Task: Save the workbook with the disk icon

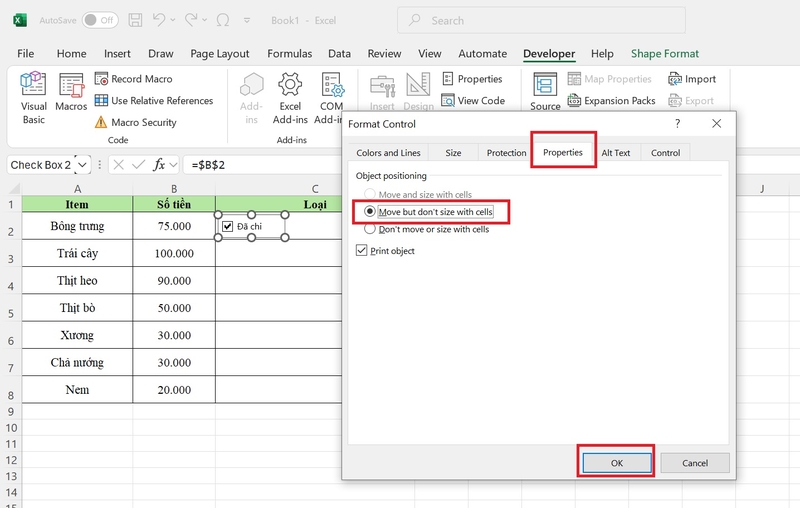Action: (135, 20)
